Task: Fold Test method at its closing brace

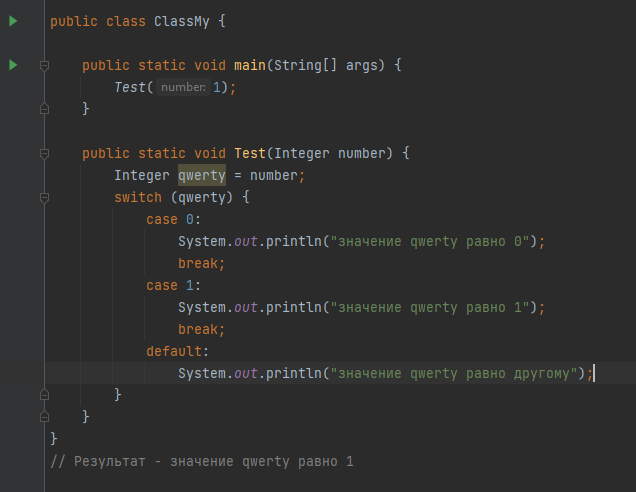Action: [45, 417]
